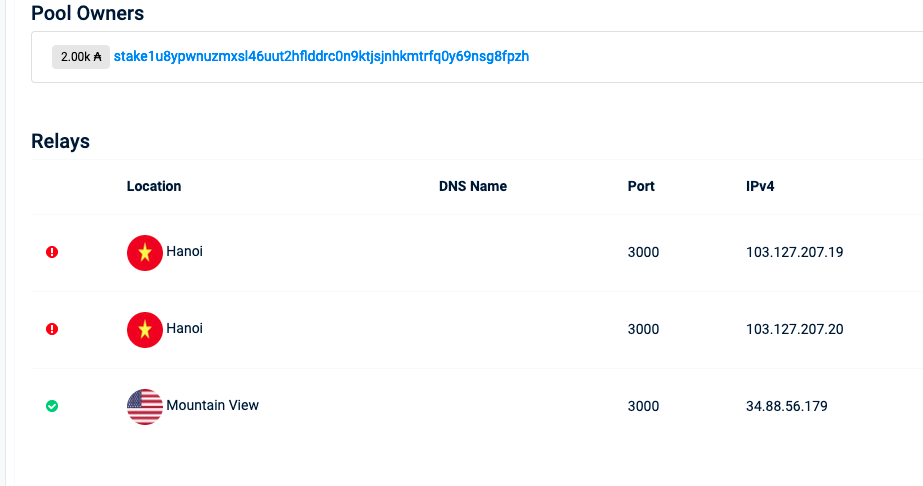Click the Relays section heading
Screen dimensions: 923x486
[61, 141]
